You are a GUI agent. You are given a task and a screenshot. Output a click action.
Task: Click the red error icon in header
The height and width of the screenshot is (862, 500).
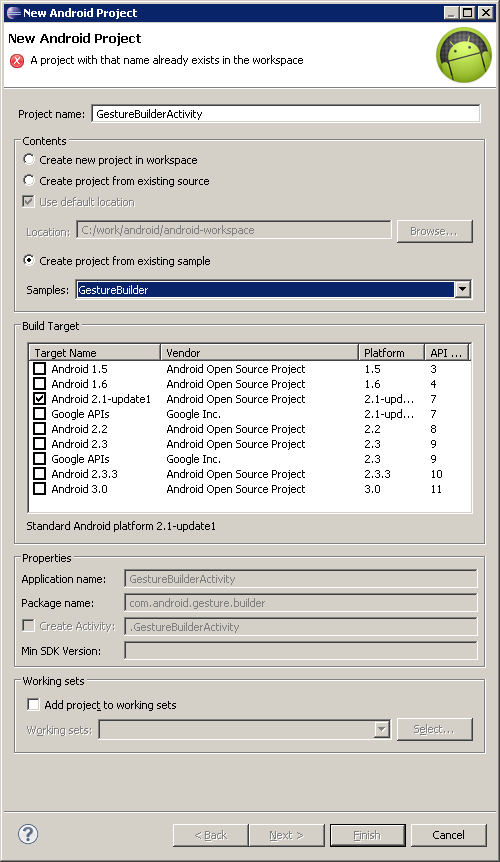pos(17,60)
